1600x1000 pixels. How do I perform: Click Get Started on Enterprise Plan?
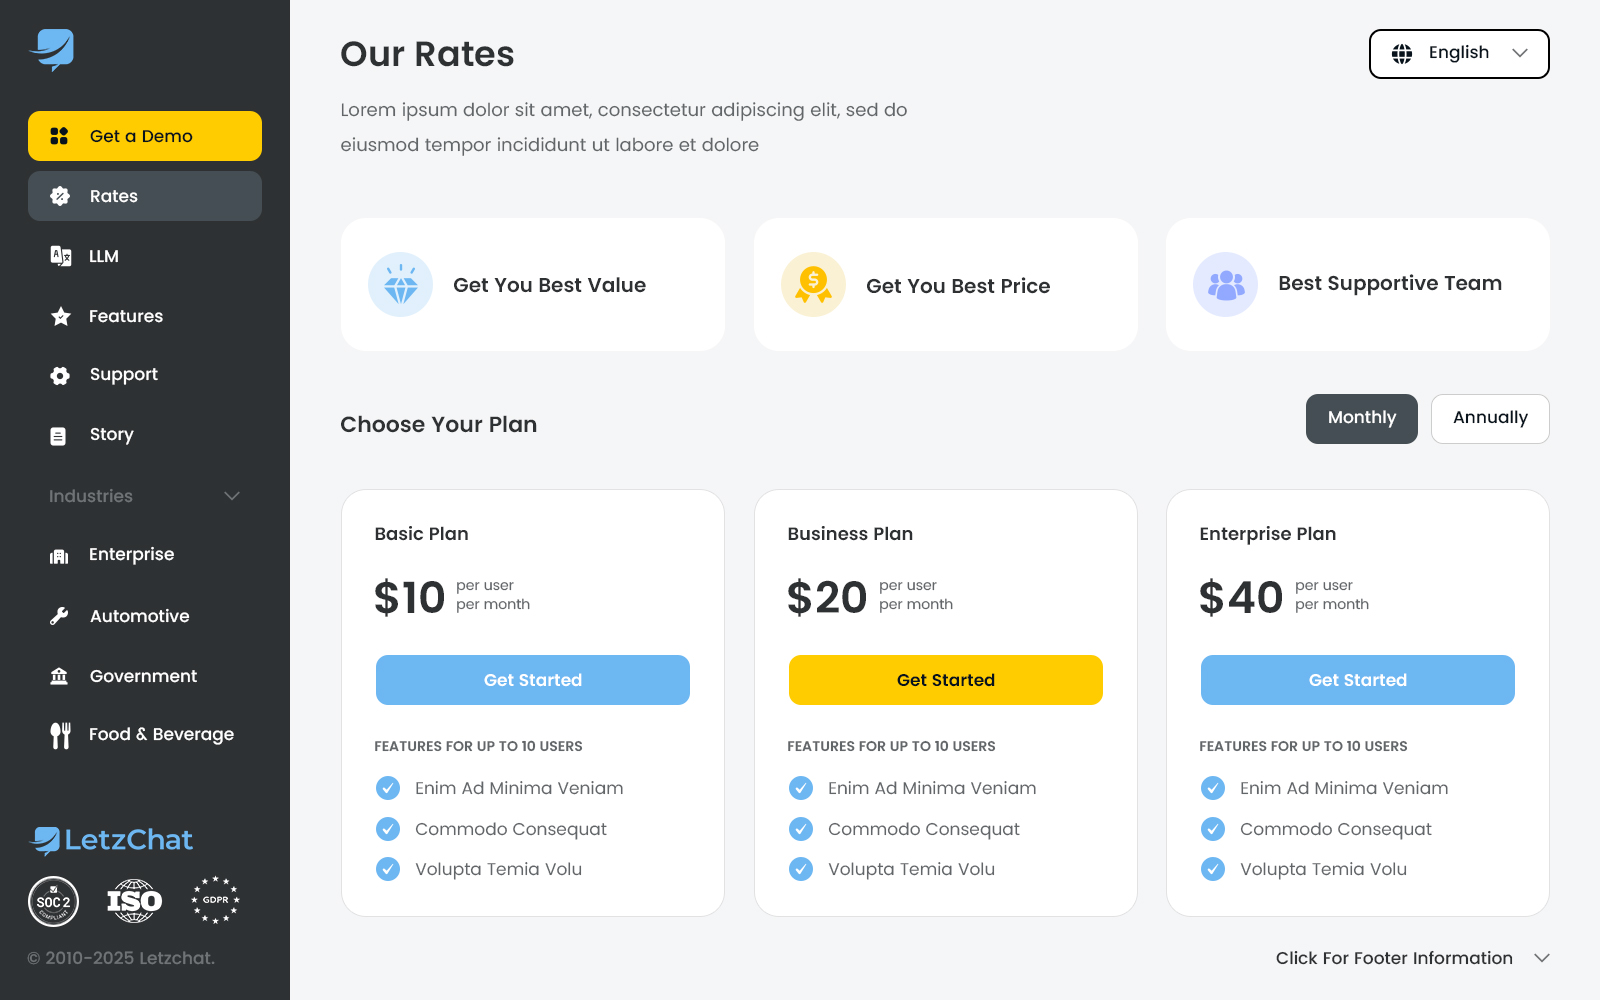[1357, 680]
